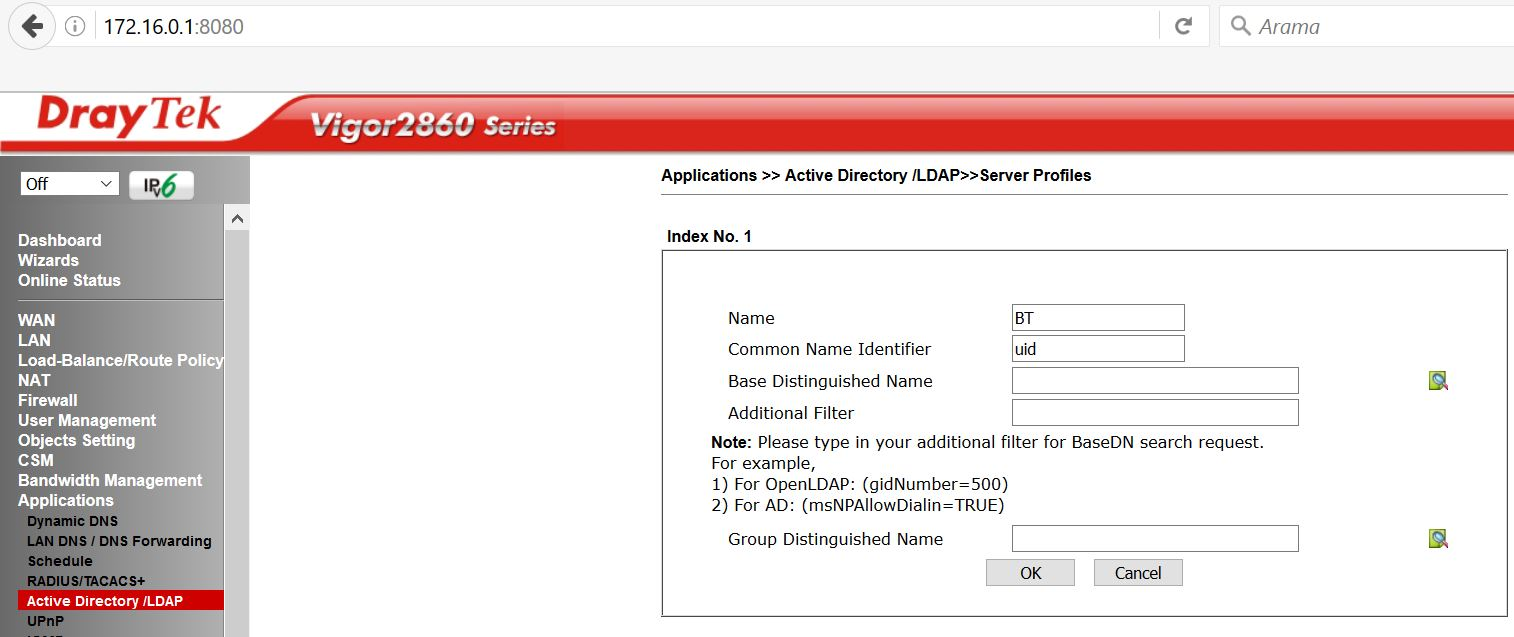The height and width of the screenshot is (637, 1514).
Task: Expand the WAN menu
Action: click(x=37, y=320)
